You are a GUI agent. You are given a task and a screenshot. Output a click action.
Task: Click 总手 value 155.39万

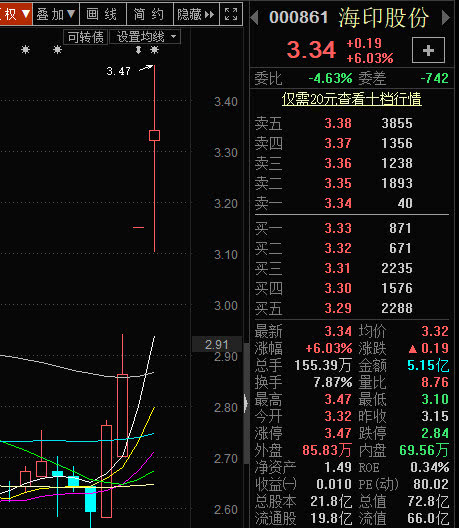tap(323, 365)
